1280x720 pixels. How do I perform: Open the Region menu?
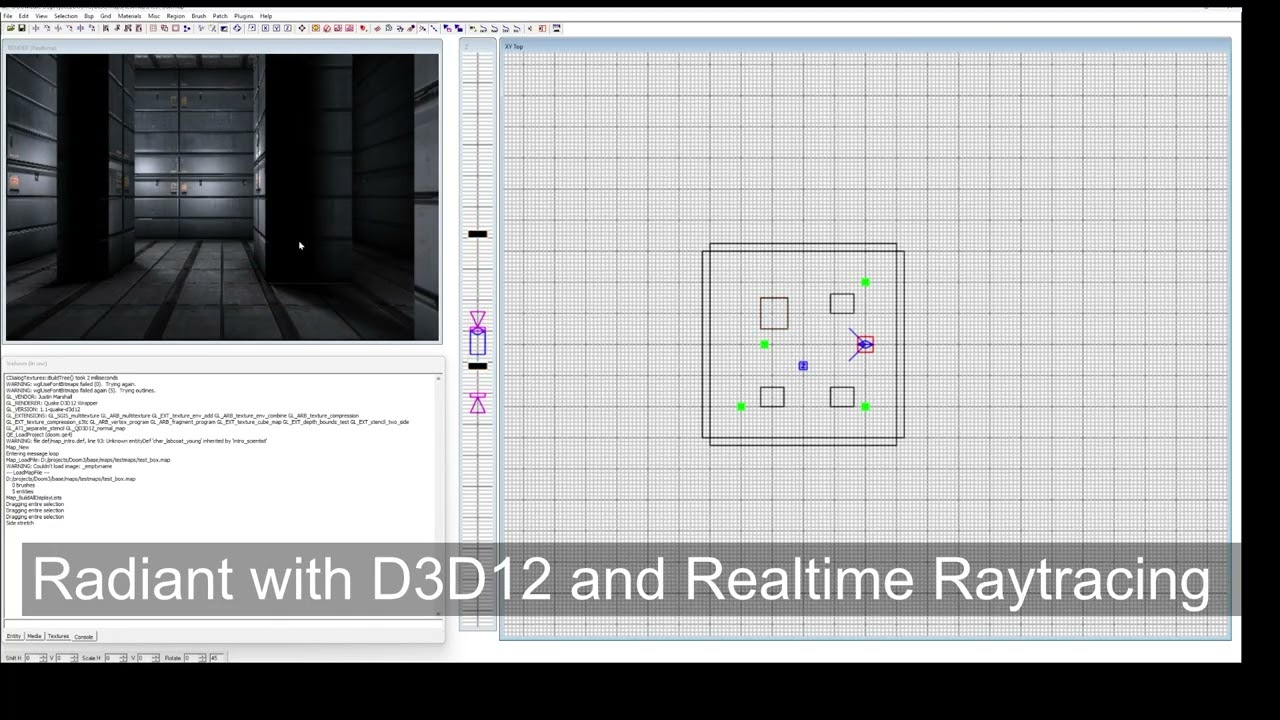pyautogui.click(x=176, y=16)
